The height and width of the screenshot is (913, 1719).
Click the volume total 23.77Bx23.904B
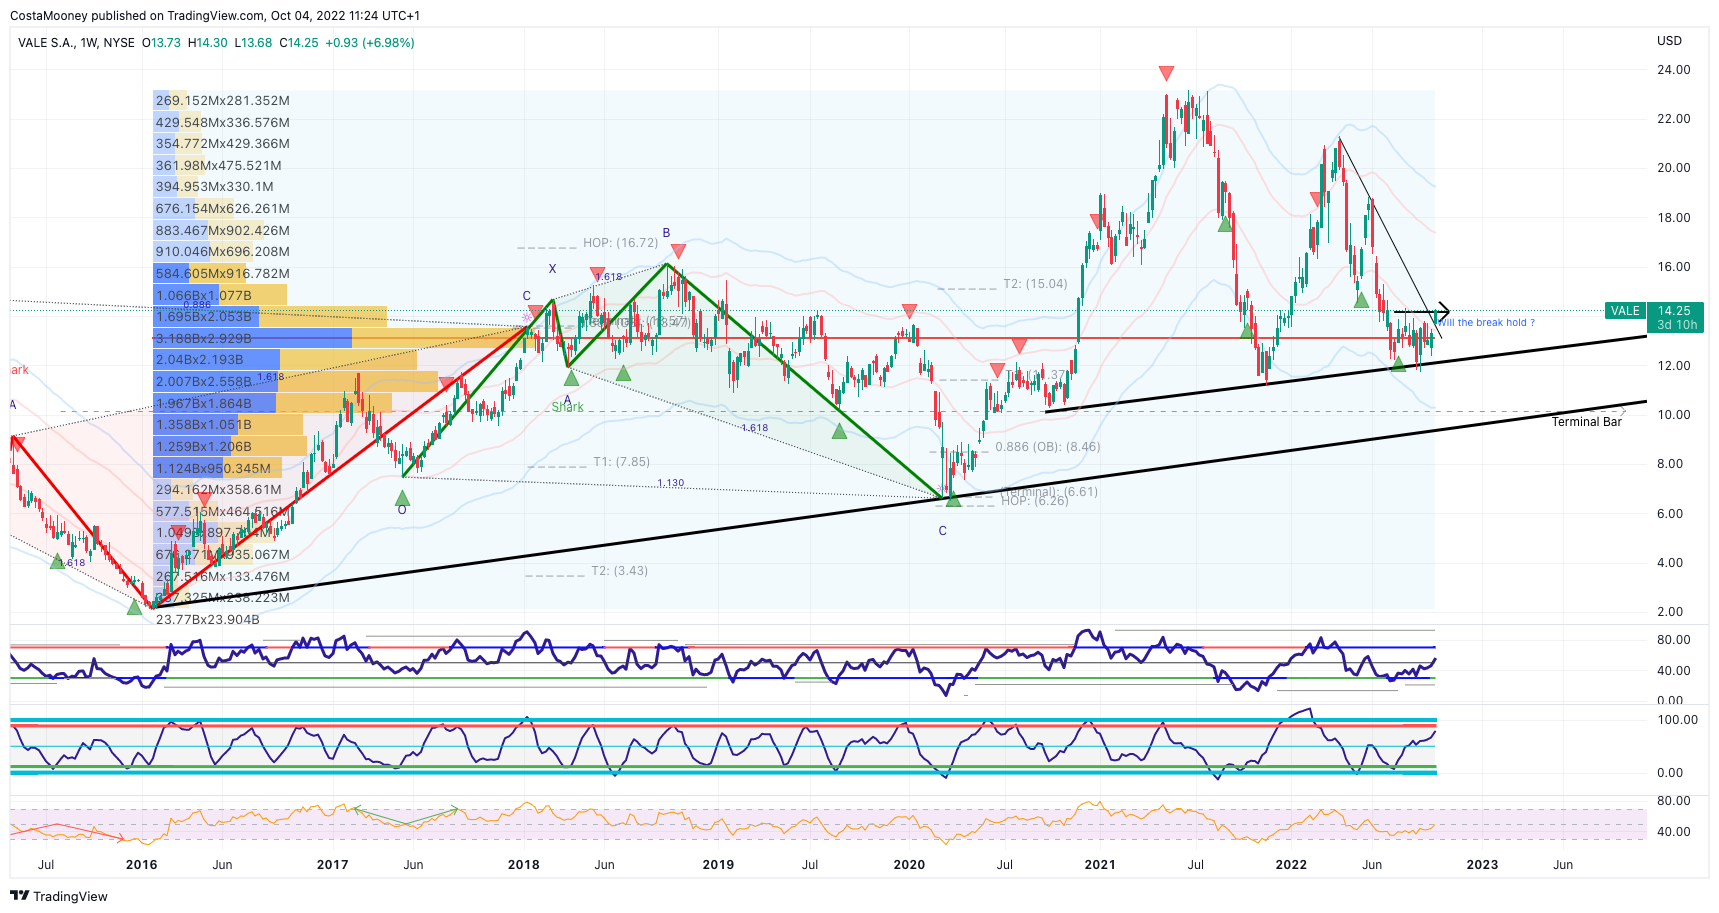(x=208, y=620)
